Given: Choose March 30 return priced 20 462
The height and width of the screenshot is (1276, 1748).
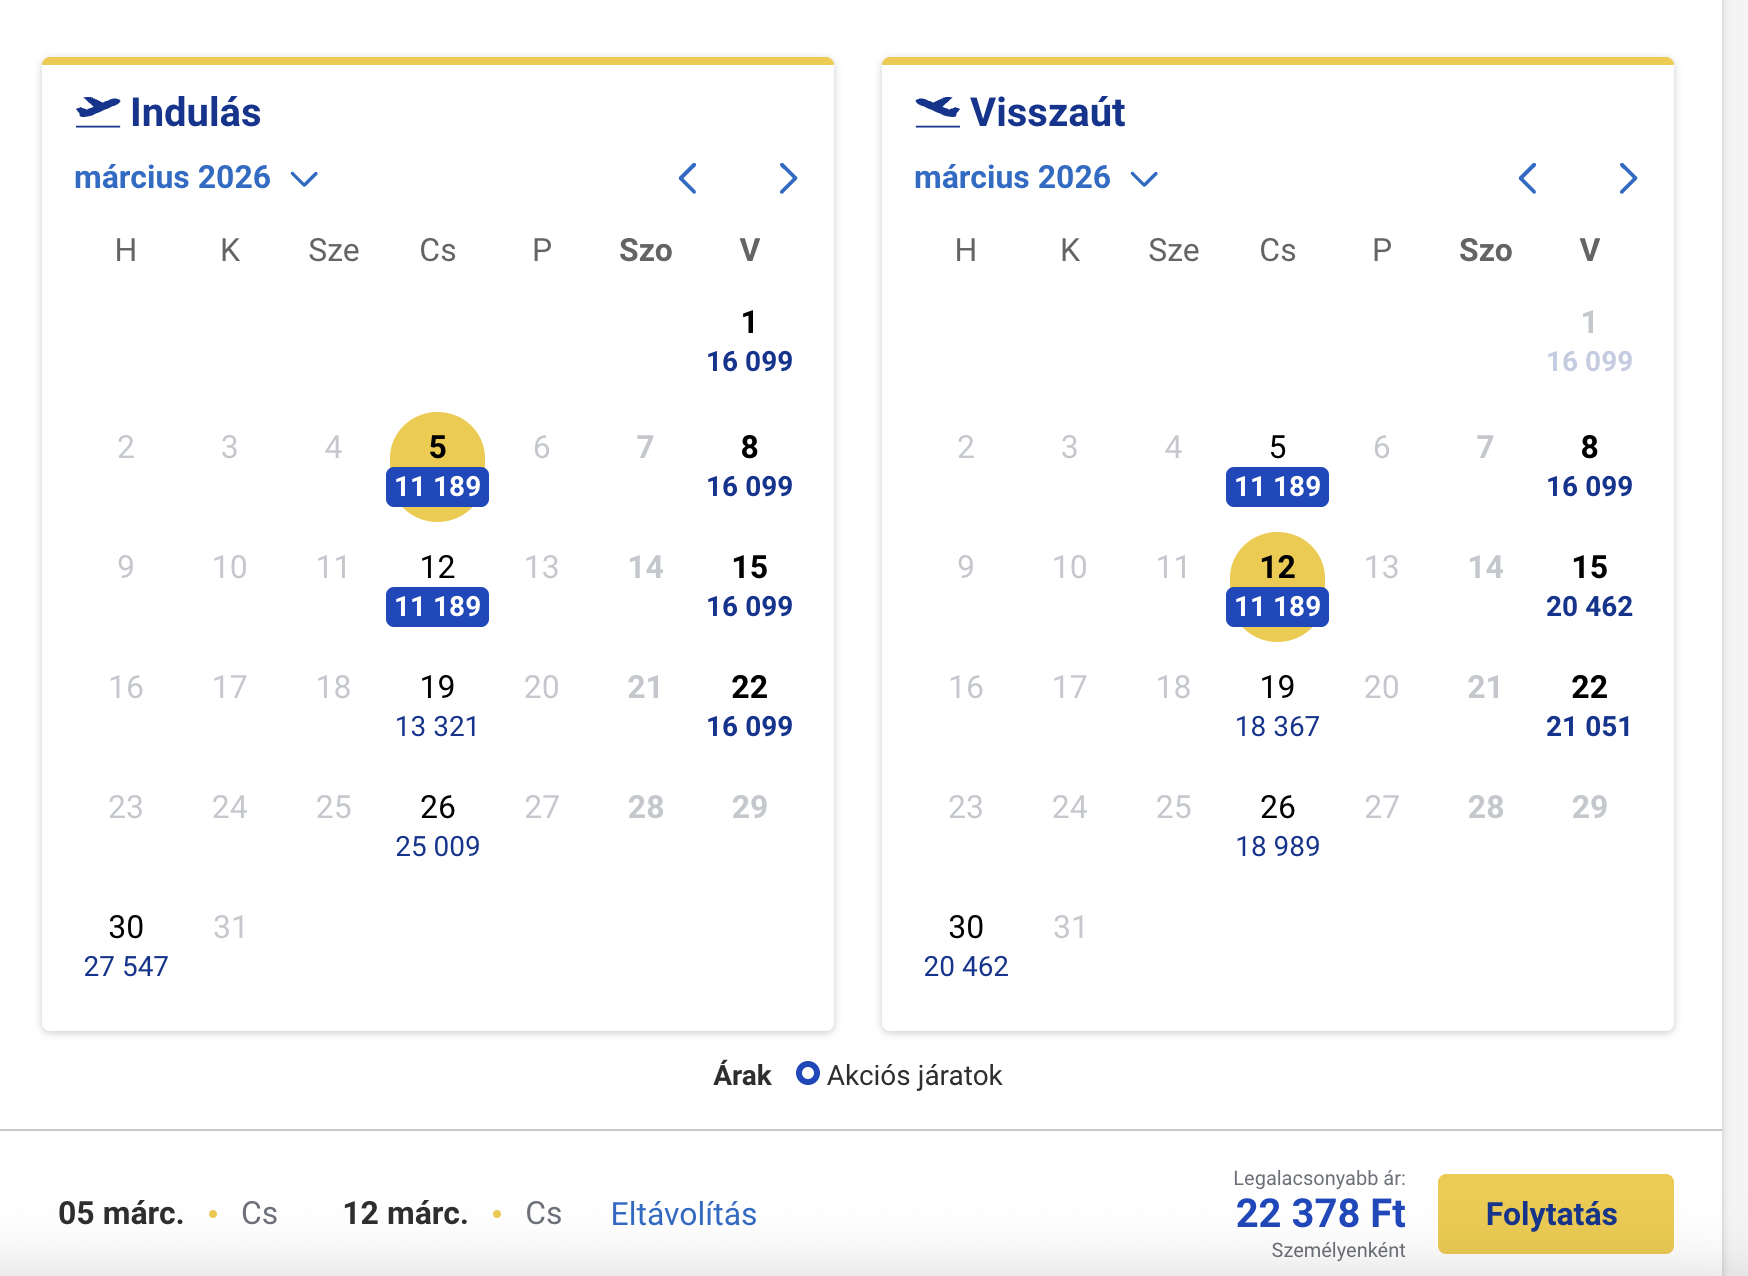Looking at the screenshot, I should (966, 946).
